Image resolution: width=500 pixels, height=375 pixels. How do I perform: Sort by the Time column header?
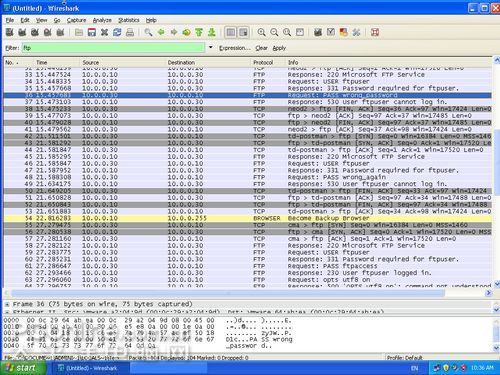[56, 62]
